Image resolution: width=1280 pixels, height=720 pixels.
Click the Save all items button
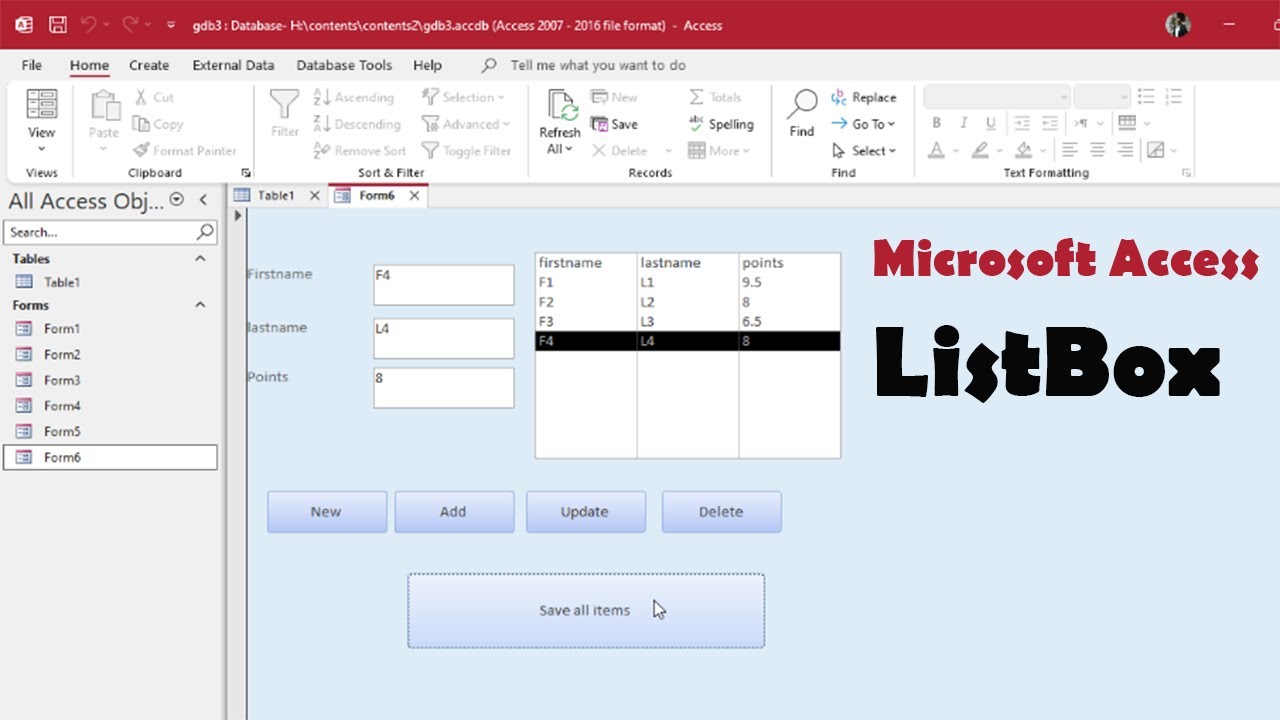point(586,611)
